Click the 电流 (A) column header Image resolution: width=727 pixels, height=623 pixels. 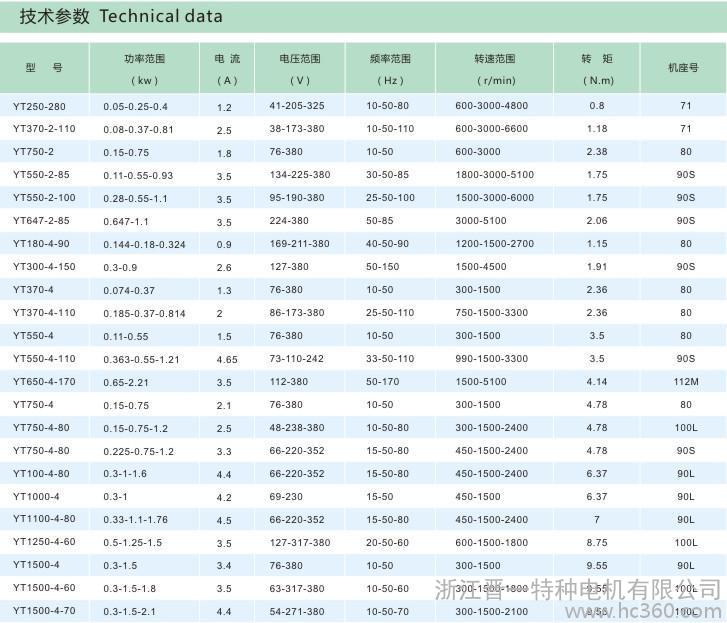click(x=226, y=68)
